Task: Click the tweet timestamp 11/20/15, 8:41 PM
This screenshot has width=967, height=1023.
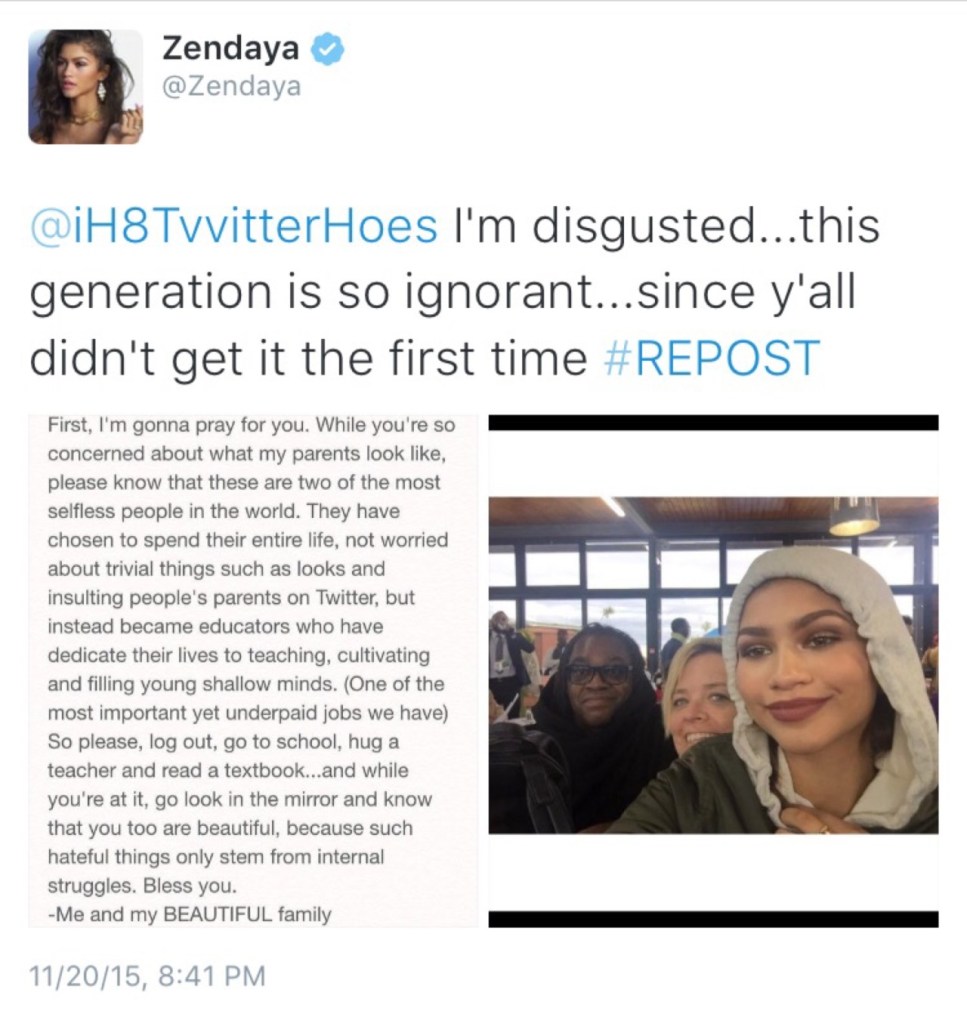Action: [x=147, y=976]
